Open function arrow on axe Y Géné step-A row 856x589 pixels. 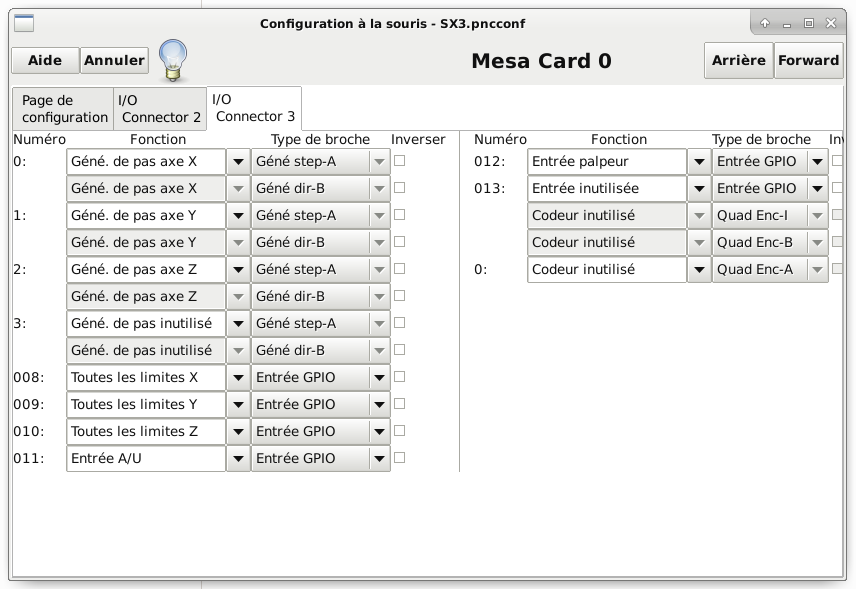coord(238,216)
